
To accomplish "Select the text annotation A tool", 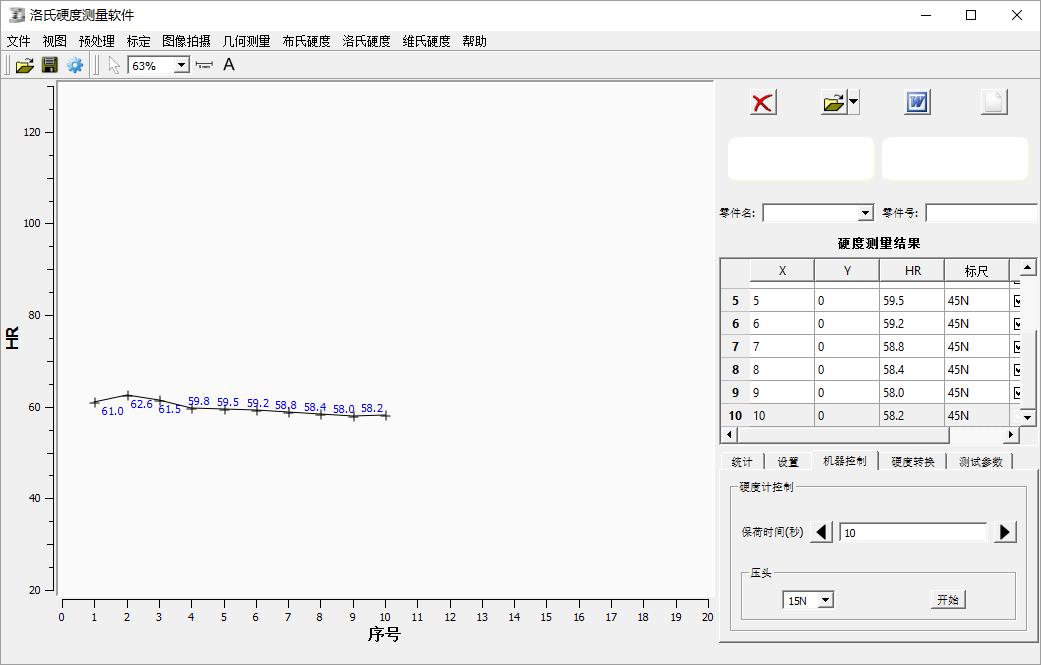I will click(229, 65).
